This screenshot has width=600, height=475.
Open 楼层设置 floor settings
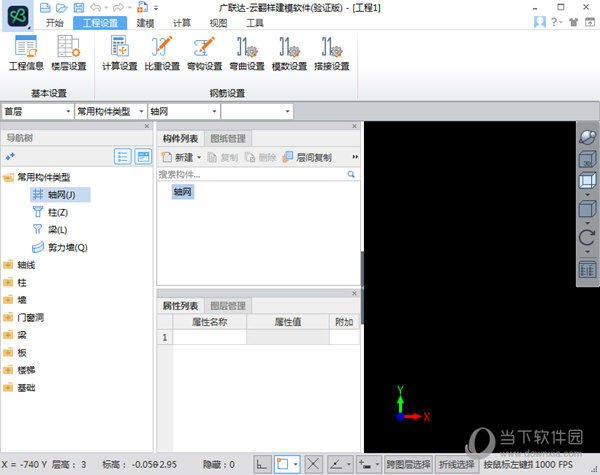click(x=68, y=53)
